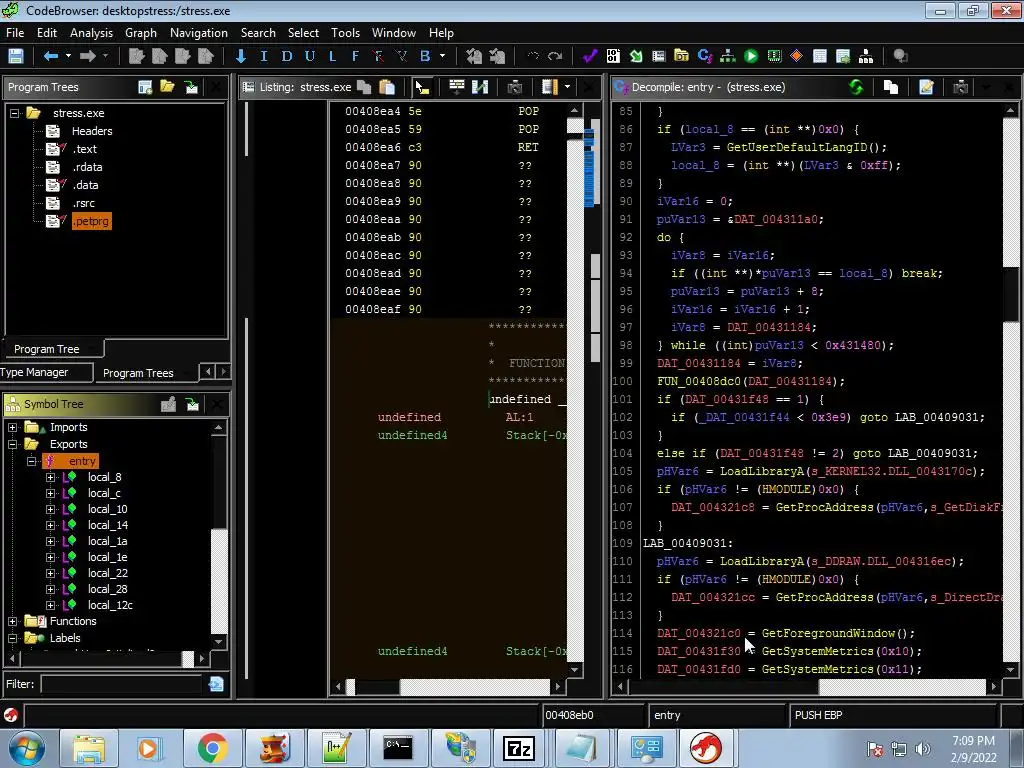Screen dimensions: 1024x768
Task: Open Memory Map chip icon
Action: click(774, 56)
